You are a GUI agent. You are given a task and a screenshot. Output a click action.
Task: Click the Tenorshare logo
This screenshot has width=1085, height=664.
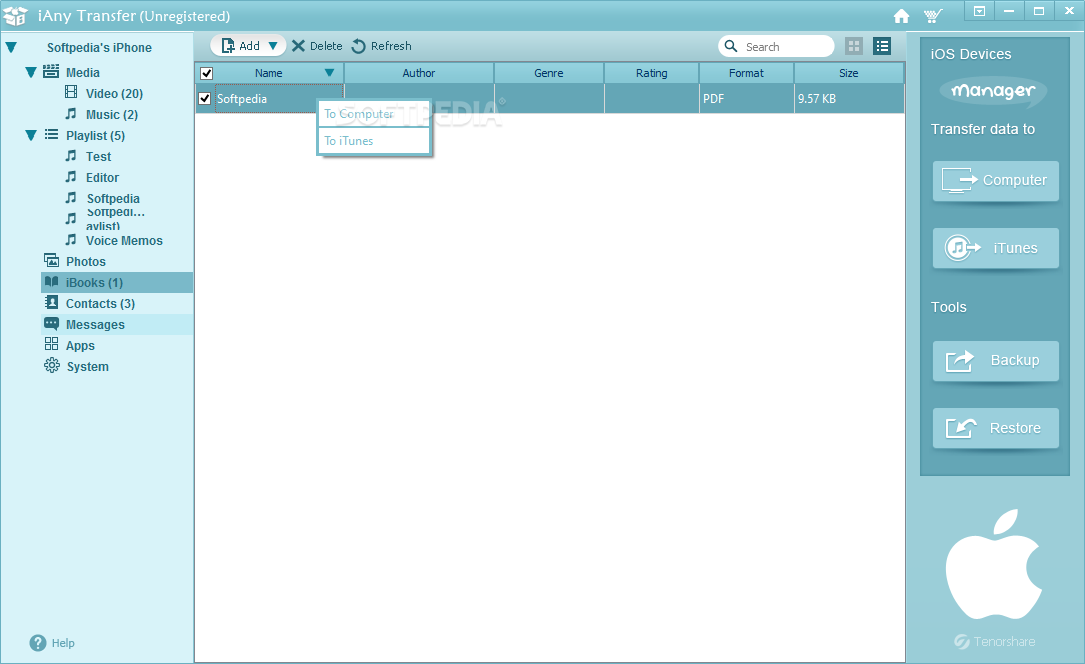point(994,642)
